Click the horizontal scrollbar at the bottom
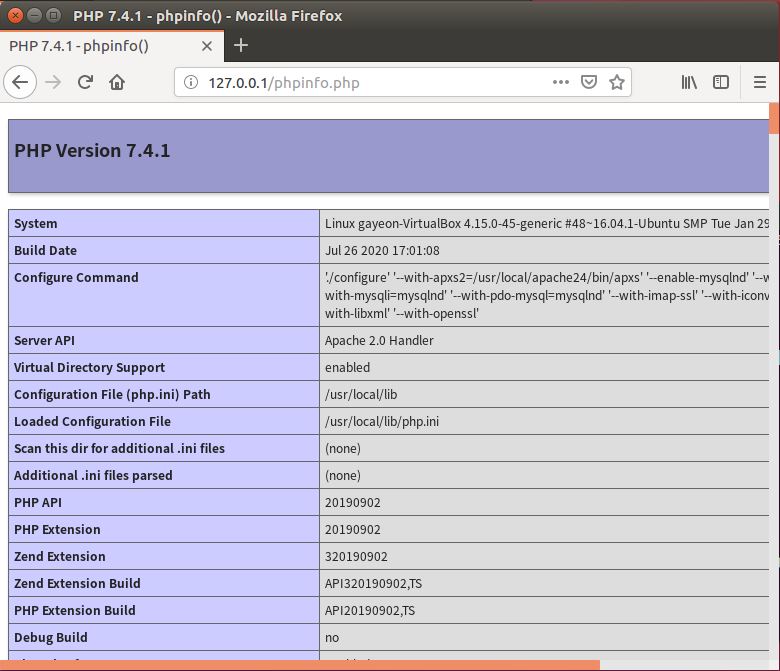Viewport: 780px width, 671px height. [x=299, y=666]
